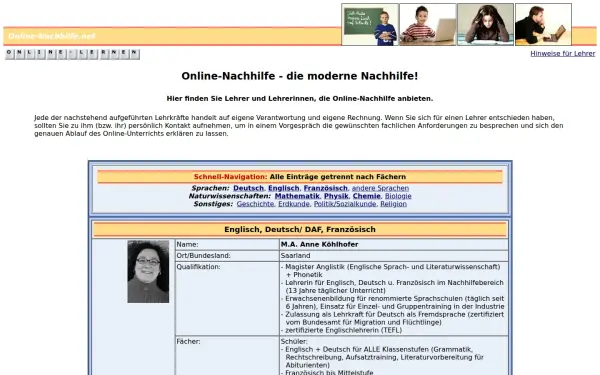The height and width of the screenshot is (375, 600).
Task: Click the Fächer label cell
Action: (227, 356)
